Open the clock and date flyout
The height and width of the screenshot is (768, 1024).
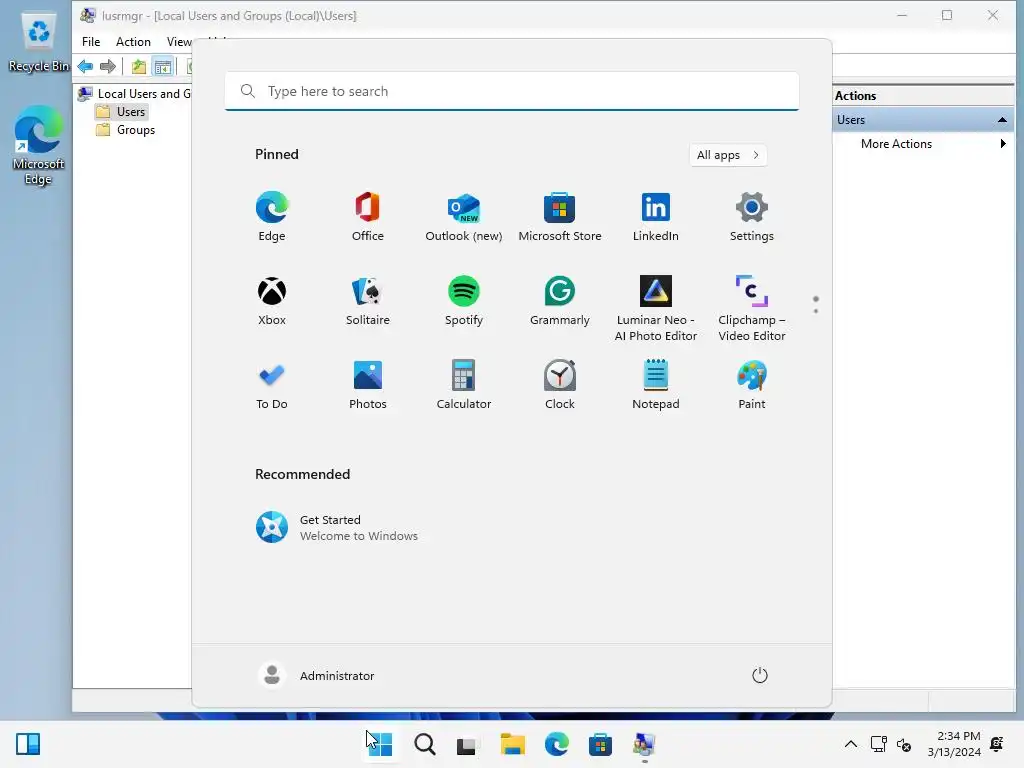pyautogui.click(x=954, y=744)
